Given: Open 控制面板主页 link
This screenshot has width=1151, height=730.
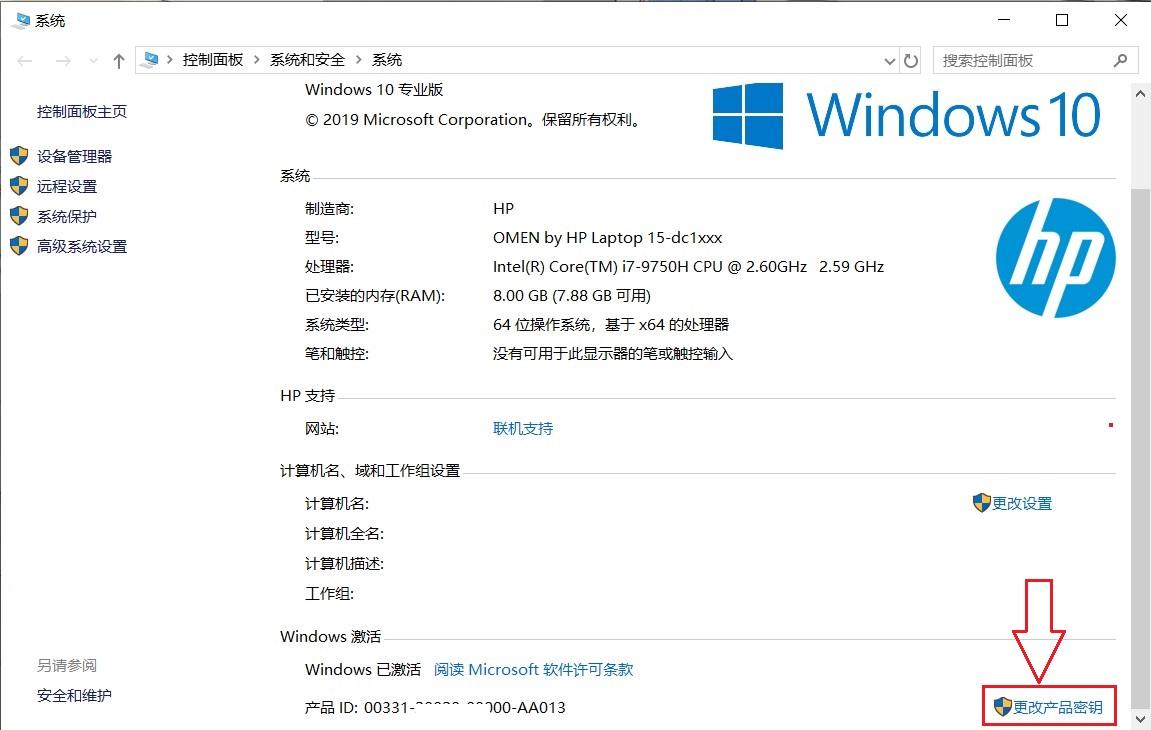Looking at the screenshot, I should click(x=82, y=112).
